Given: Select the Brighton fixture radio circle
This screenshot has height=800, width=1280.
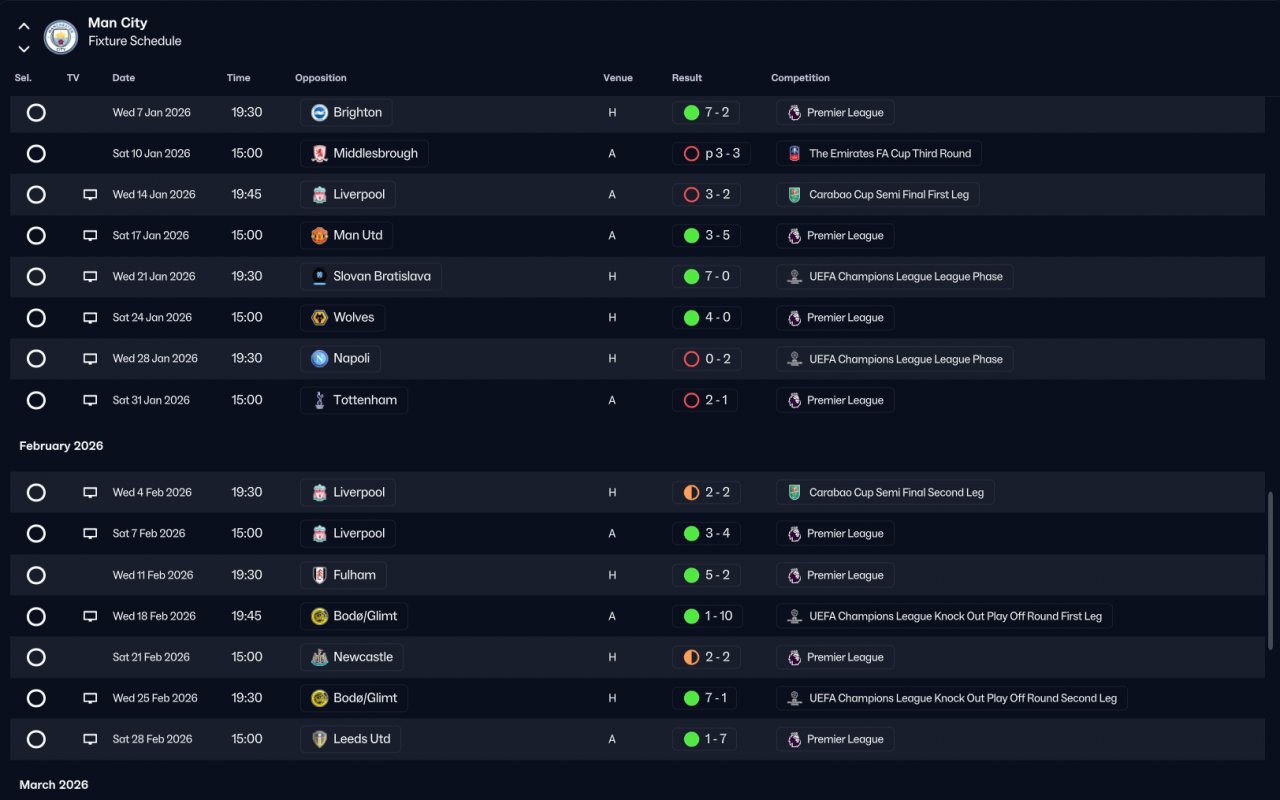Looking at the screenshot, I should click(x=36, y=113).
